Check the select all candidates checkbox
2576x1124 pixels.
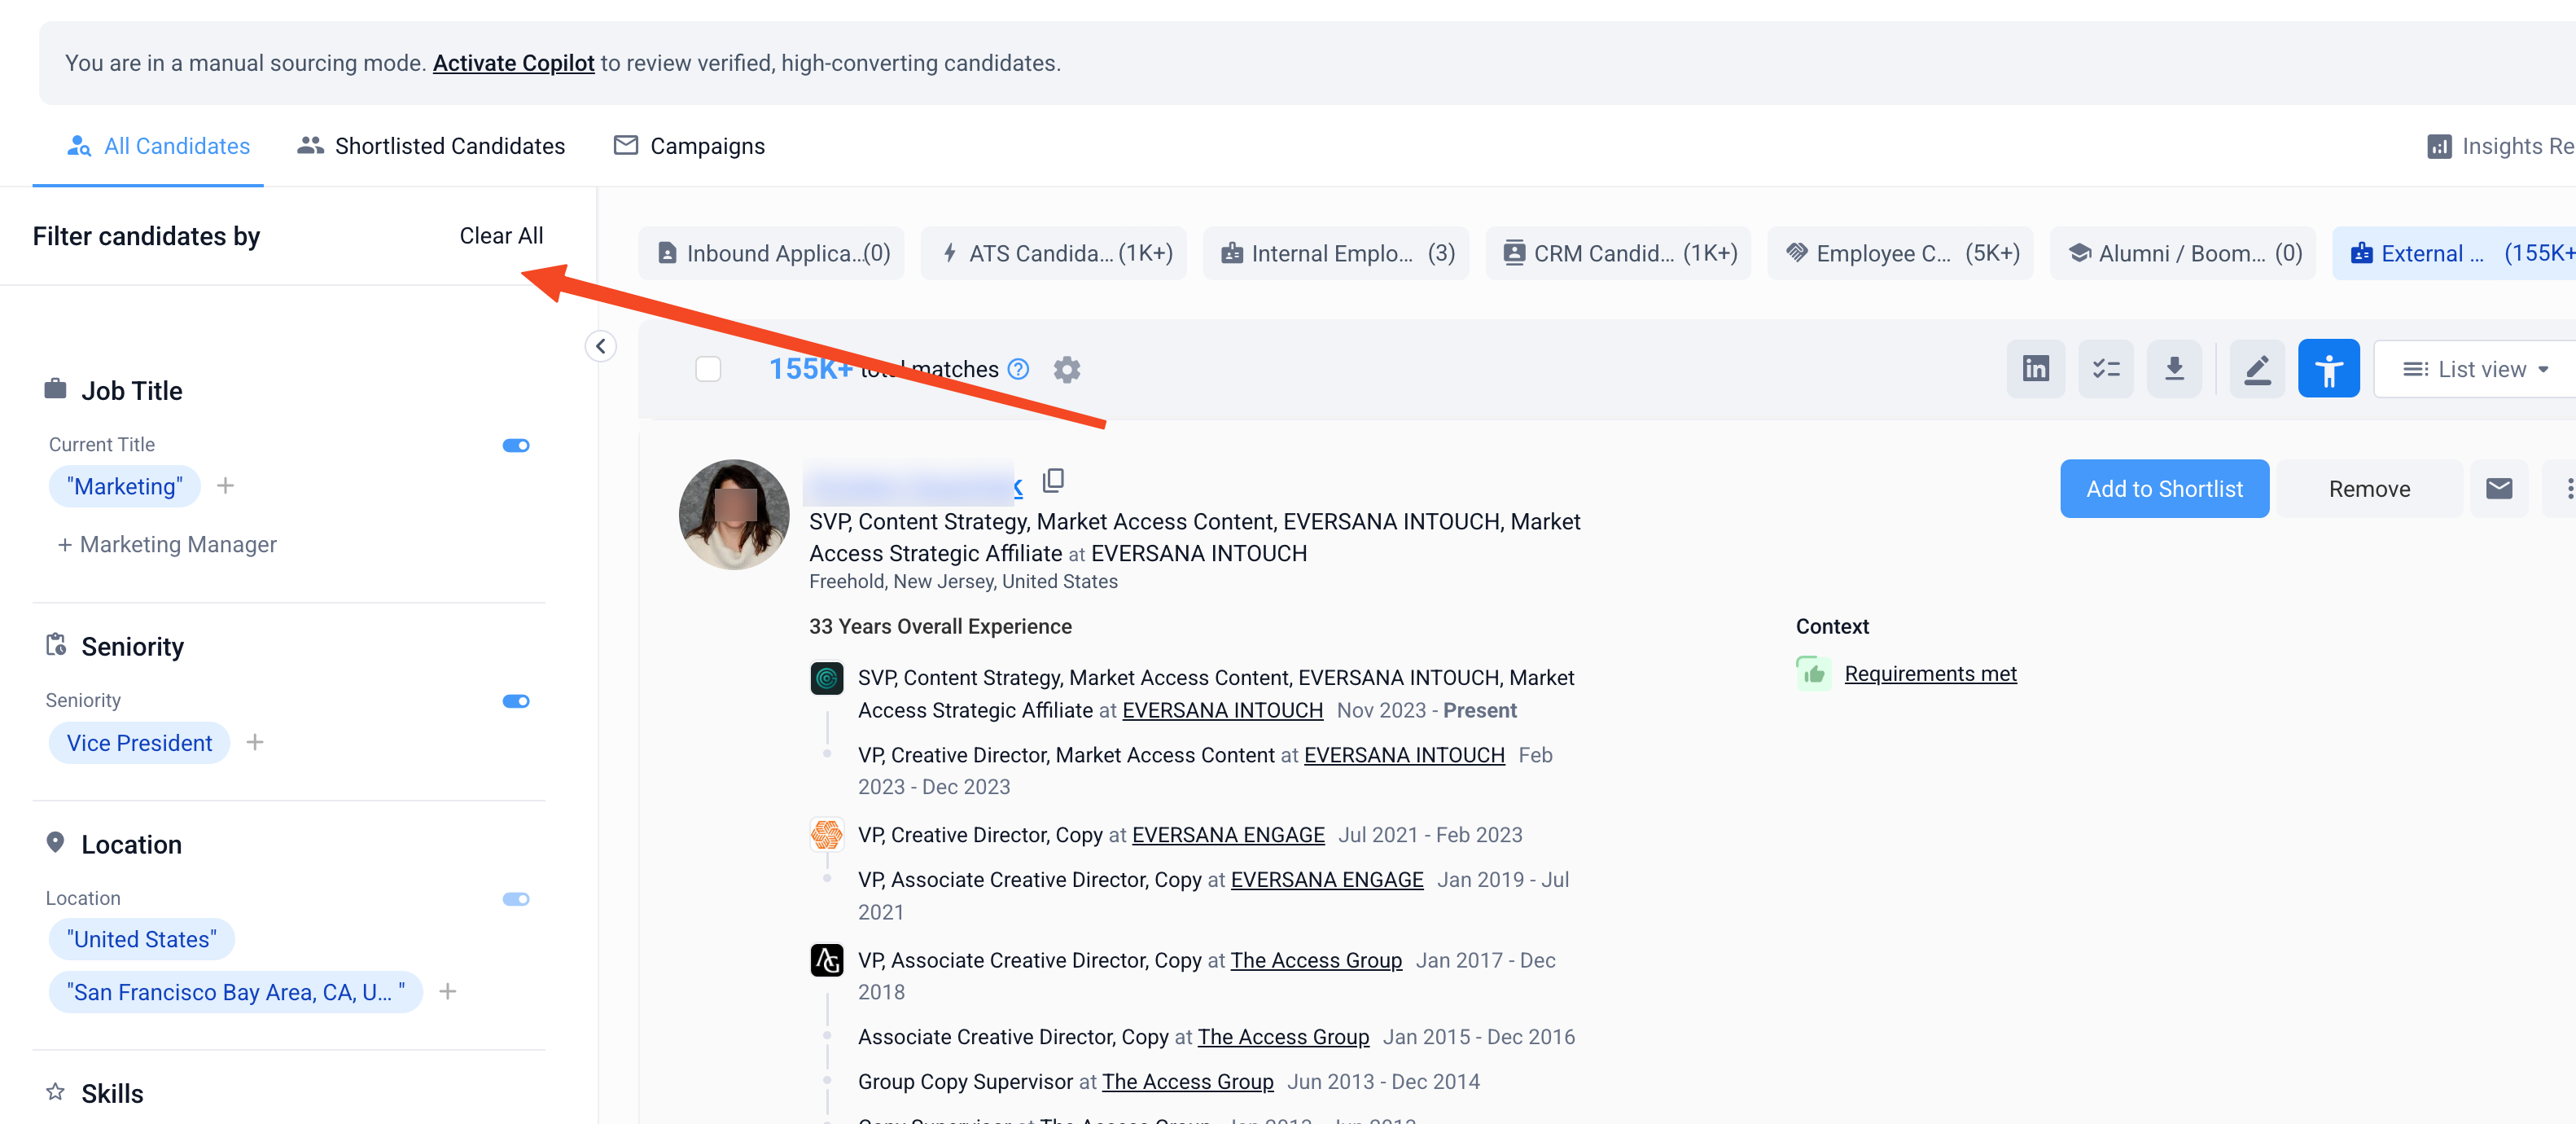tap(708, 369)
